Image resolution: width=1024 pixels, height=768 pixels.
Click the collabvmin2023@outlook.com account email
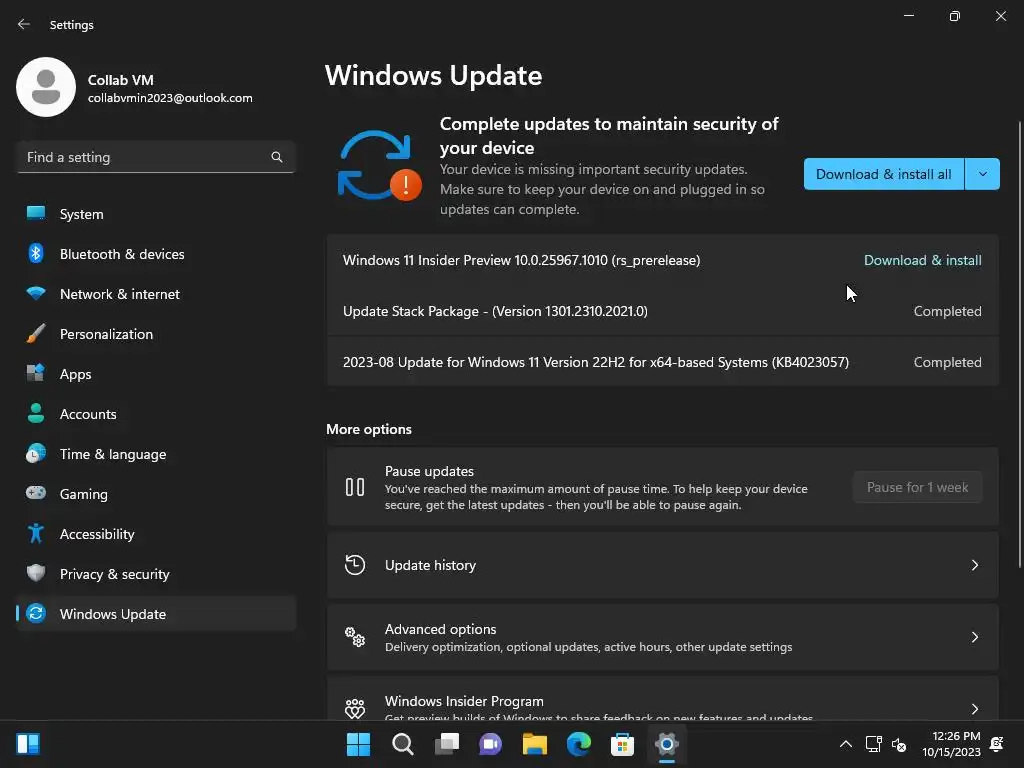pos(170,98)
